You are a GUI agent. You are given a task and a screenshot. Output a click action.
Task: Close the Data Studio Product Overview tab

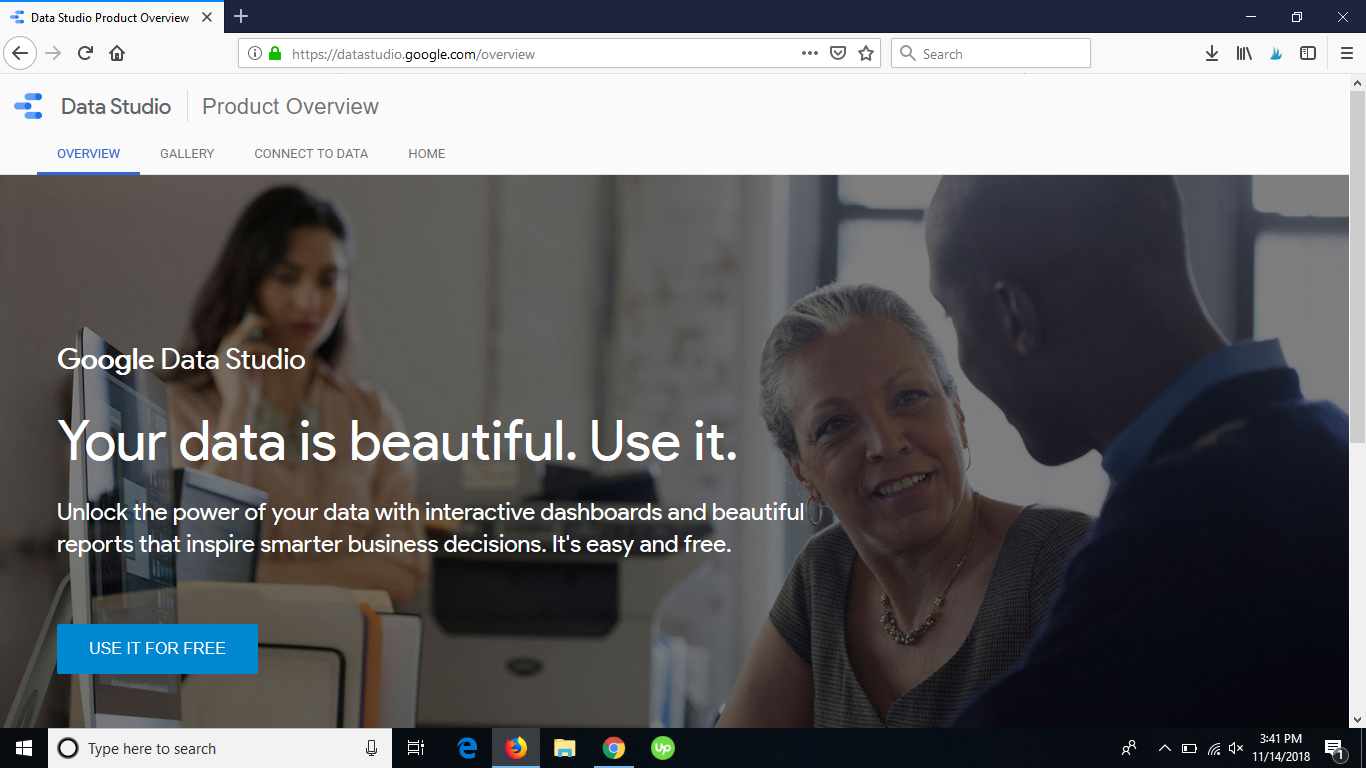[x=207, y=17]
